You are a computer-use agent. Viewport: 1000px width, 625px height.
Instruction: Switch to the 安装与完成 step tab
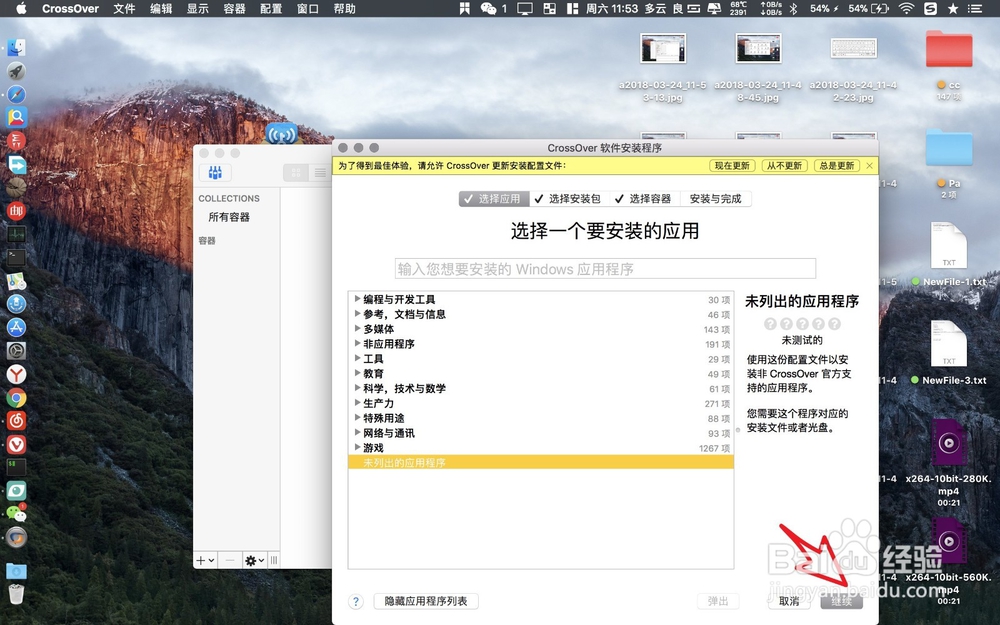pyautogui.click(x=716, y=199)
